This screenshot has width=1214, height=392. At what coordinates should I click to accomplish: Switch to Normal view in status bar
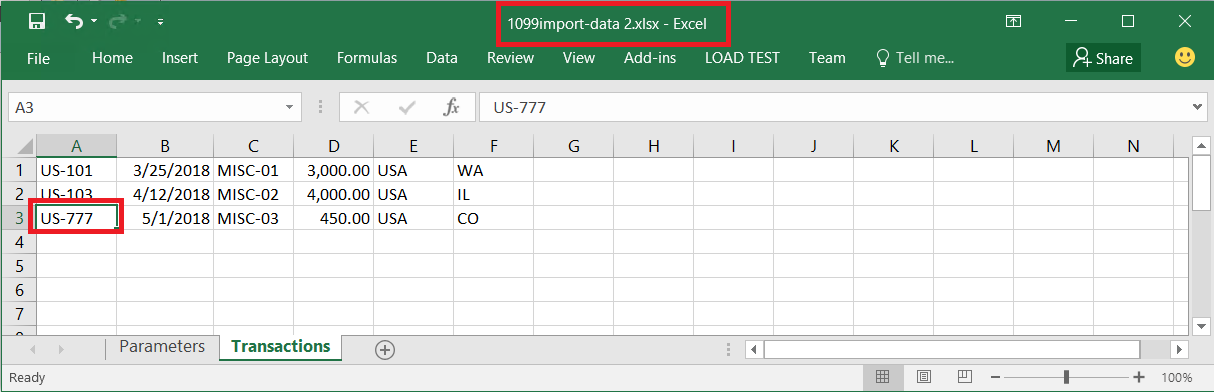pos(883,378)
